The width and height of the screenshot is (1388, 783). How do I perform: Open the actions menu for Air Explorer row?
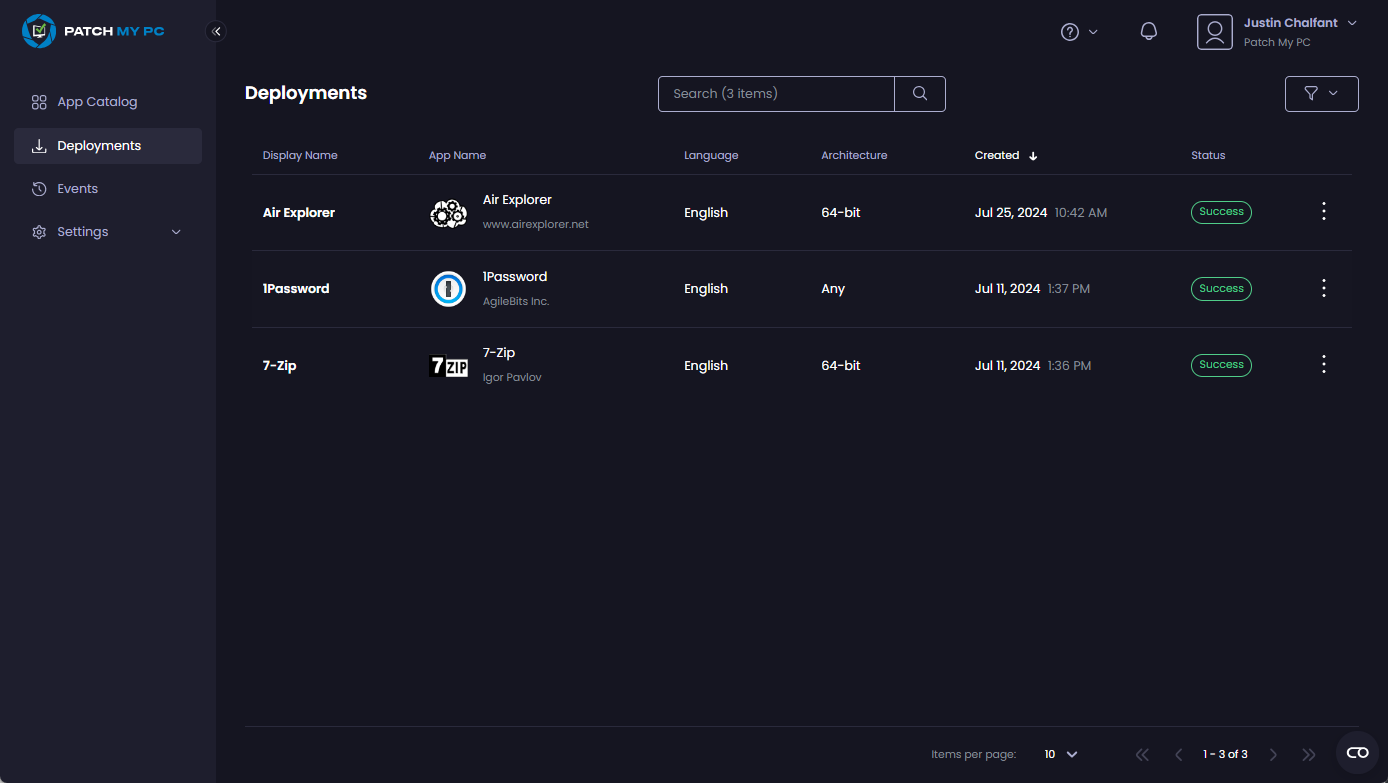(1323, 211)
